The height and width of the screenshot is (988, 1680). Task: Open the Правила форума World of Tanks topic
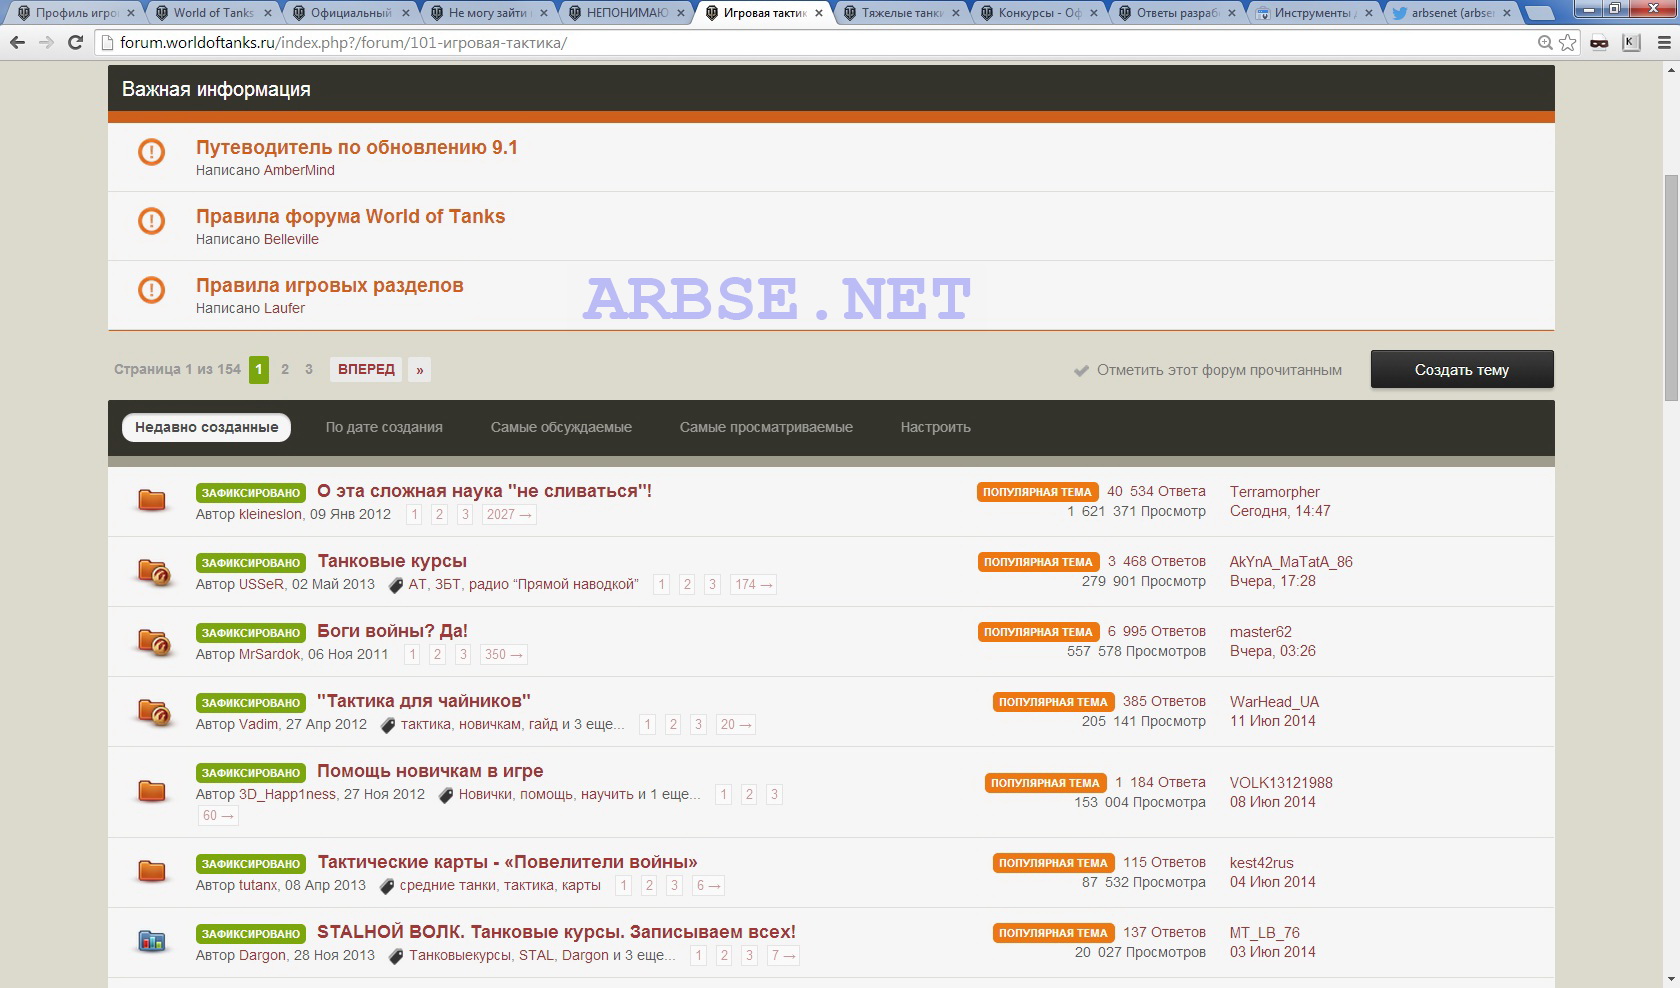click(x=350, y=216)
